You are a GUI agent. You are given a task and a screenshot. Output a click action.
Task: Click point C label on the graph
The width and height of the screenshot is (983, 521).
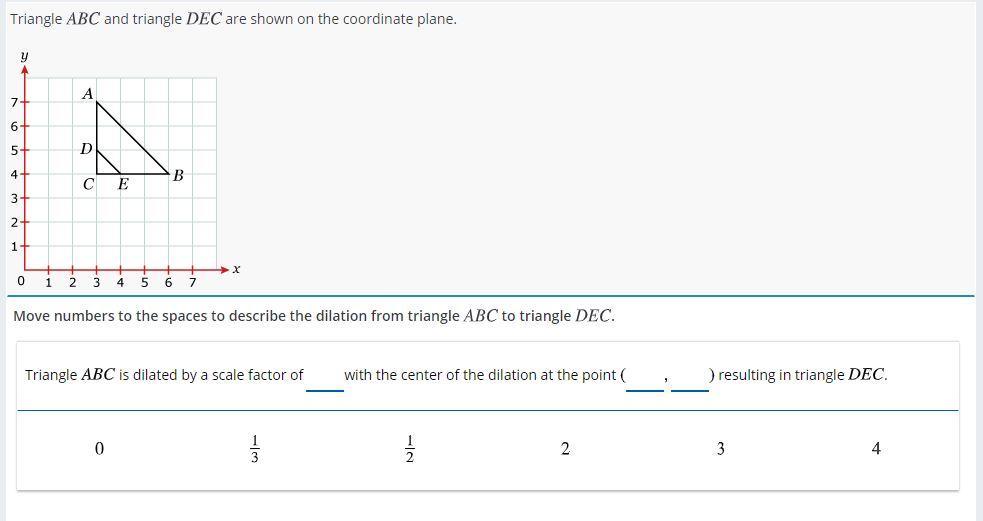(89, 184)
